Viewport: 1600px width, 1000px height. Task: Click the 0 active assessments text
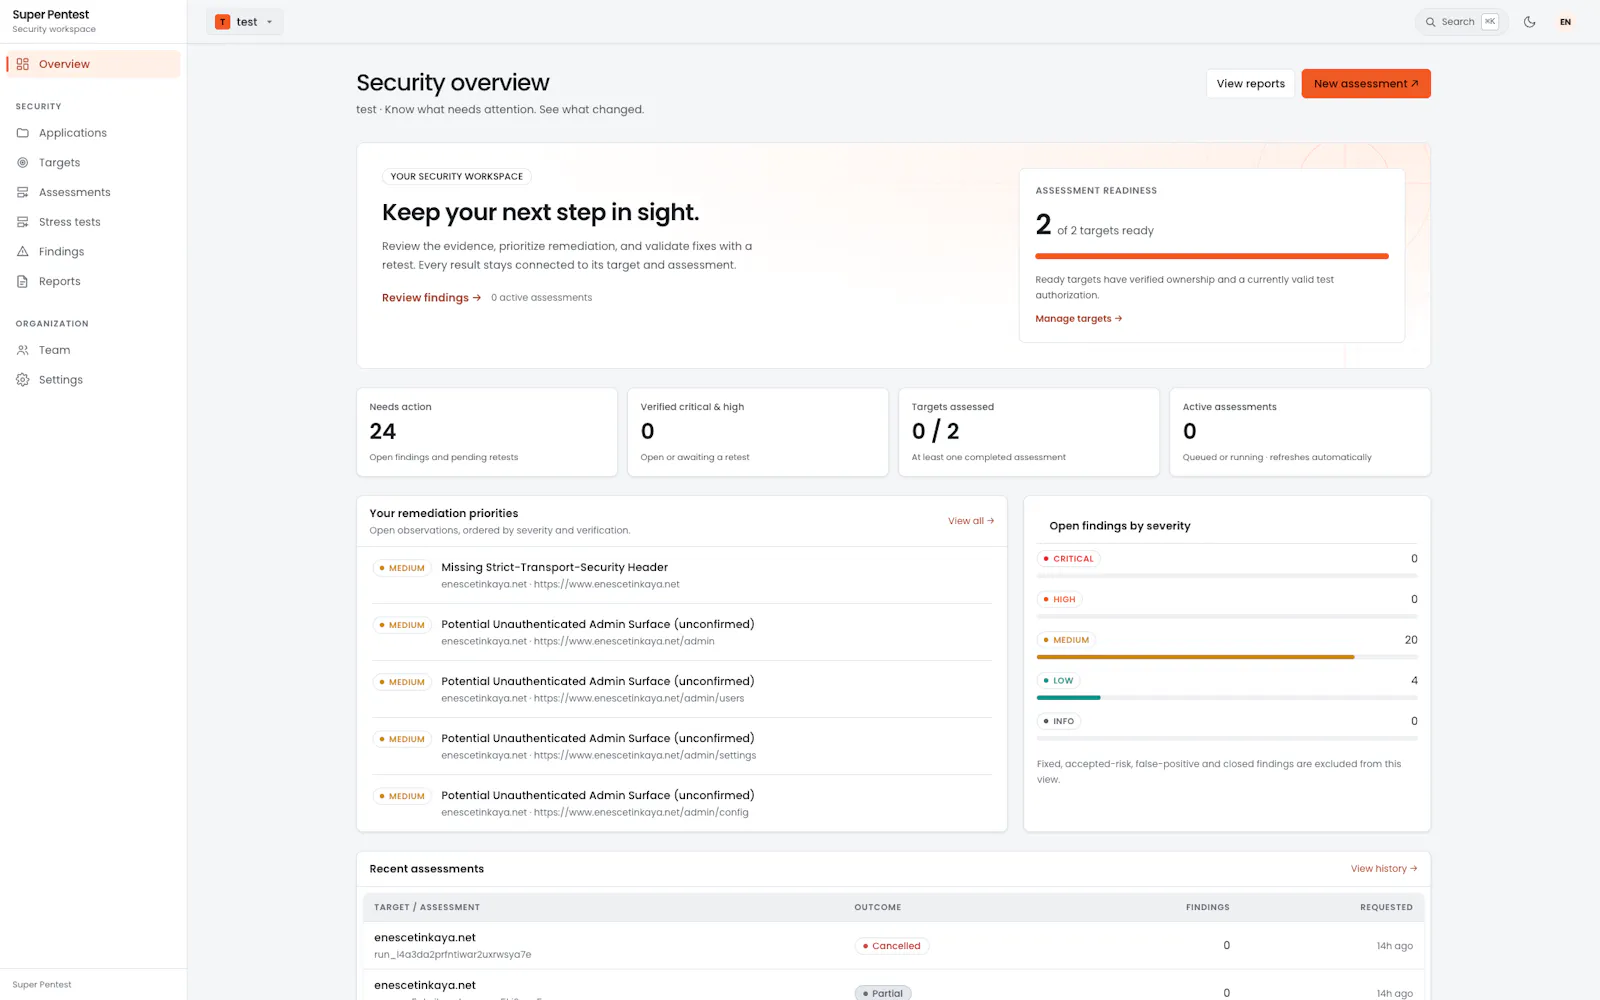click(541, 298)
